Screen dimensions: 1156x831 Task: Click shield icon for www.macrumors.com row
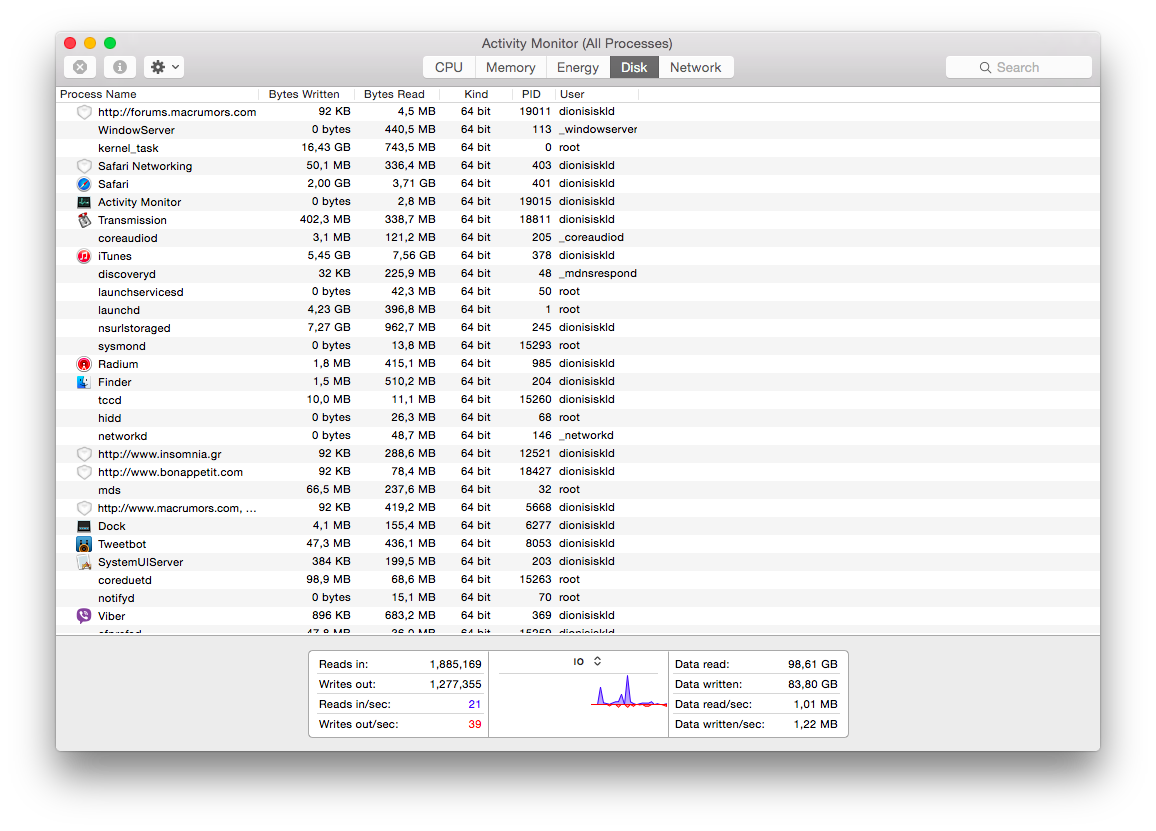coord(84,508)
